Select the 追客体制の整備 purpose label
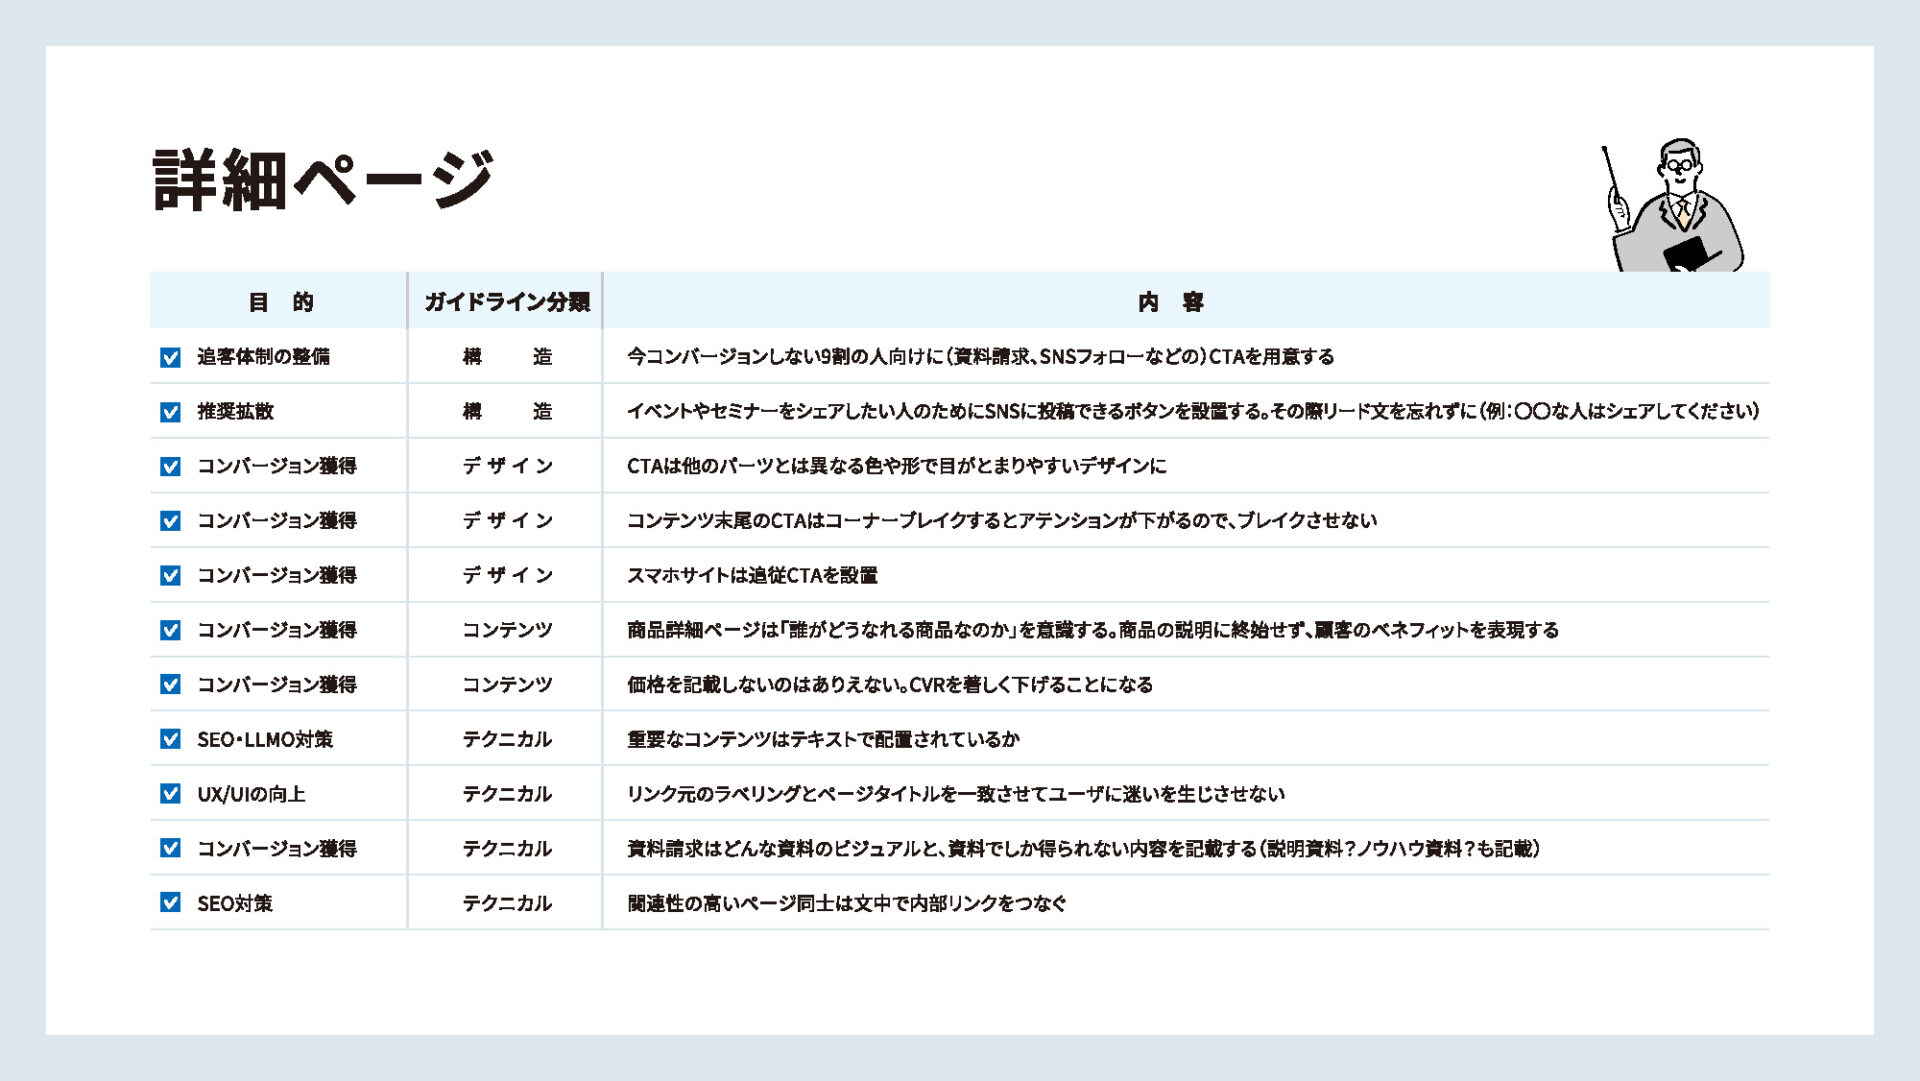 coord(263,357)
